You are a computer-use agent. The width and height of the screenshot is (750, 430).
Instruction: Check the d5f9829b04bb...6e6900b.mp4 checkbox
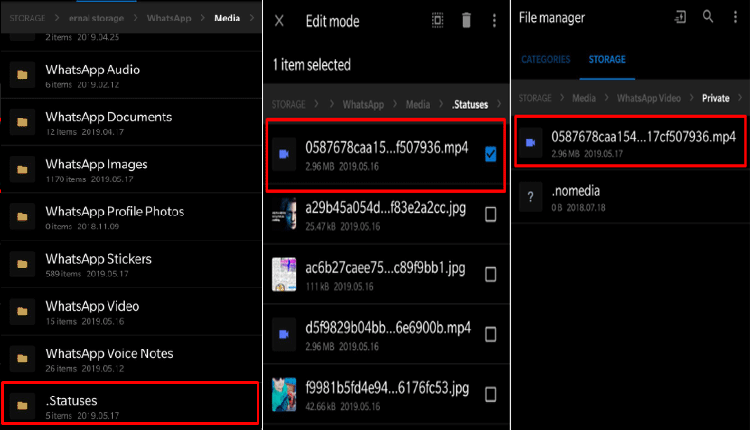pyautogui.click(x=490, y=334)
